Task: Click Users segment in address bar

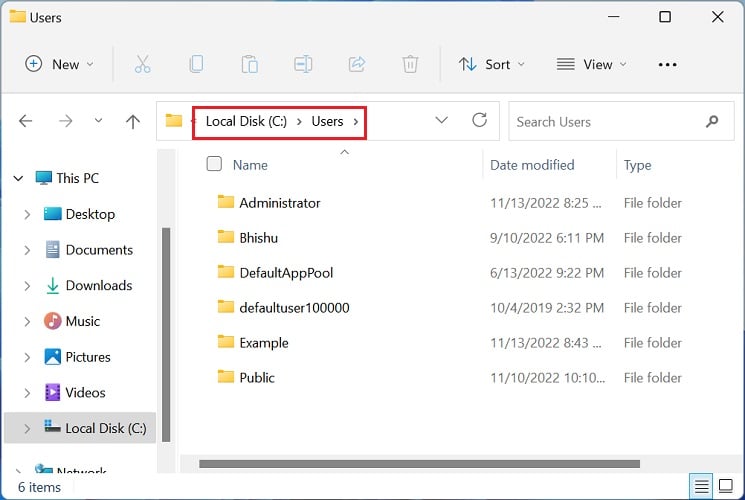Action: click(327, 121)
